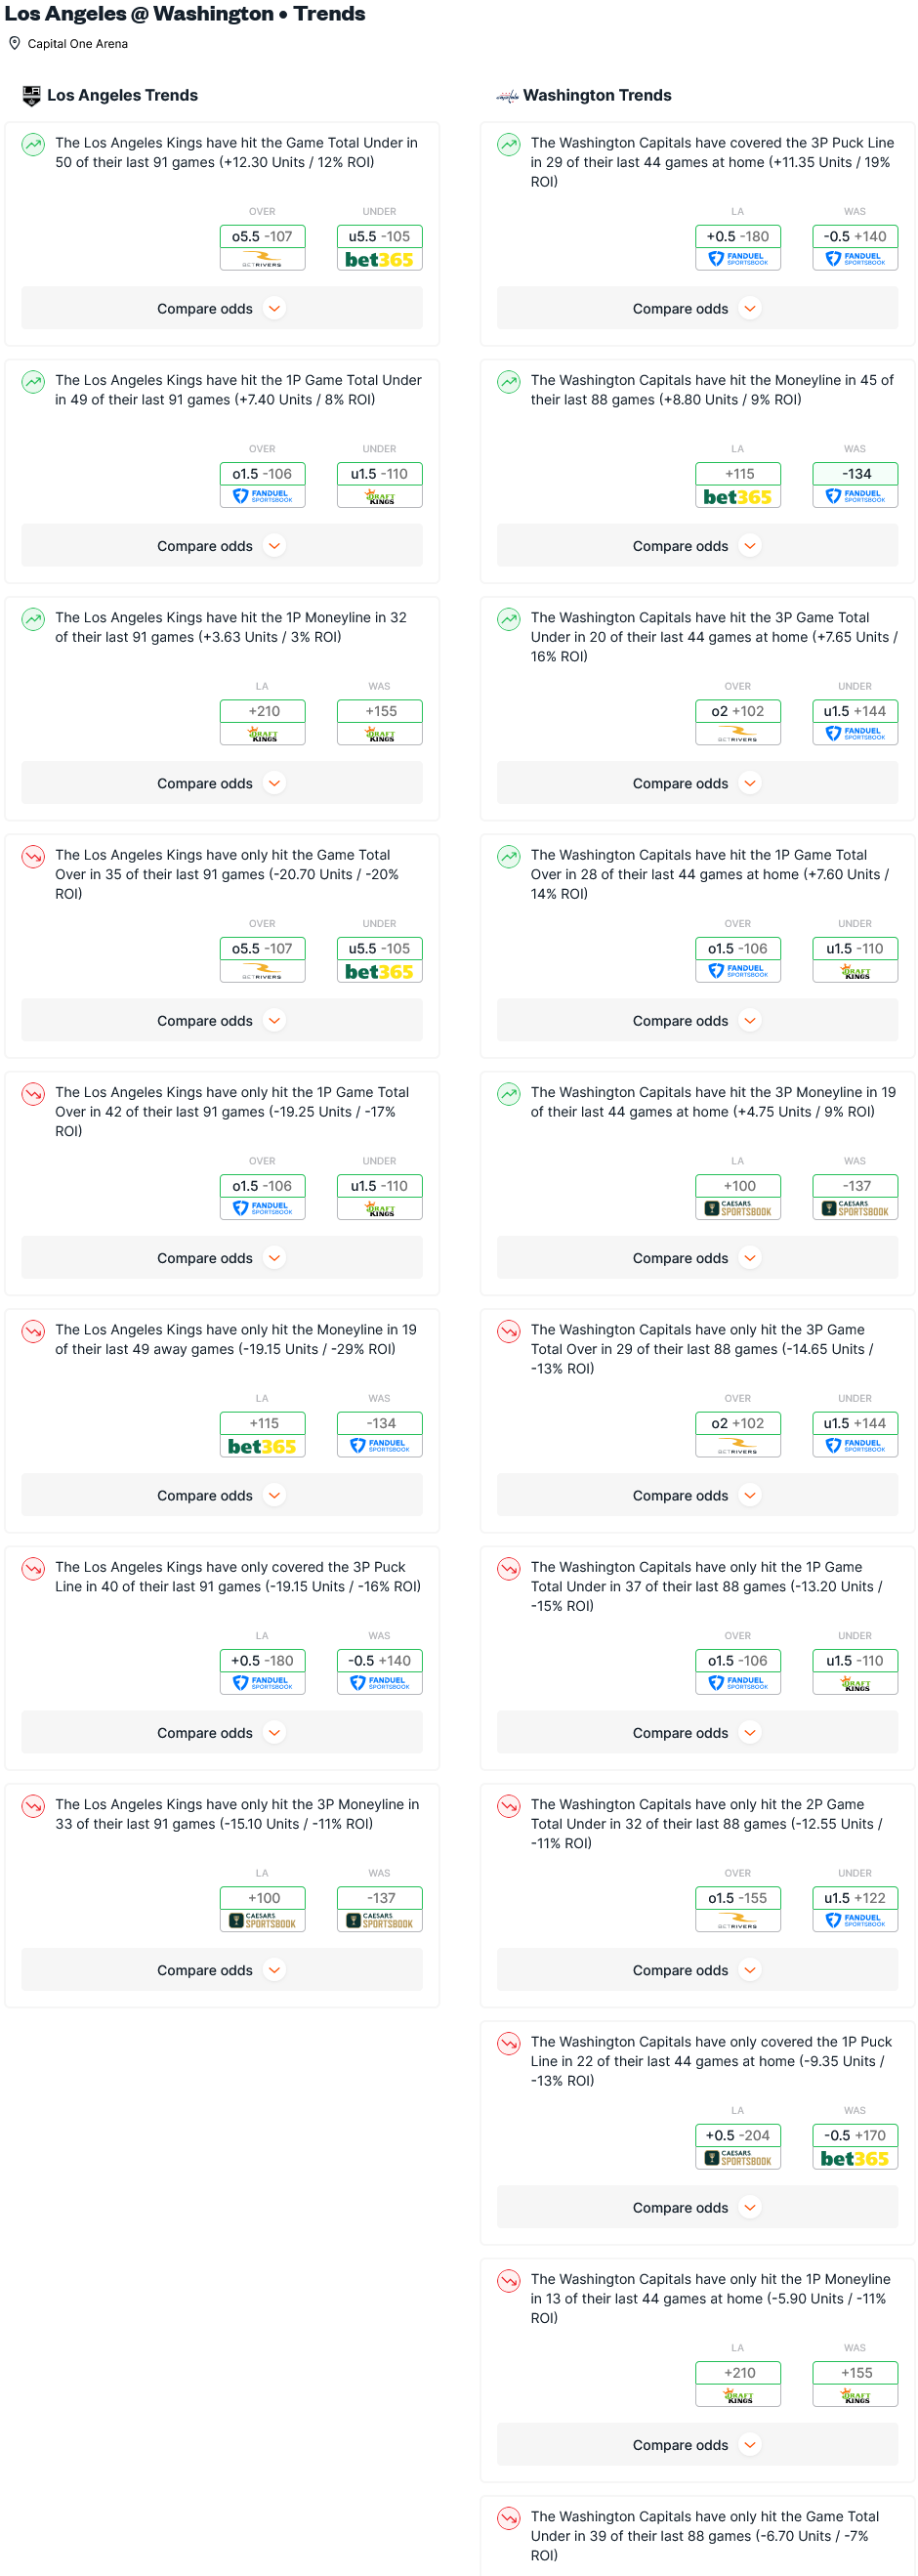Click the red downtrend icon beside Kings away Moneyline trend
918x2576 pixels.
point(33,1331)
